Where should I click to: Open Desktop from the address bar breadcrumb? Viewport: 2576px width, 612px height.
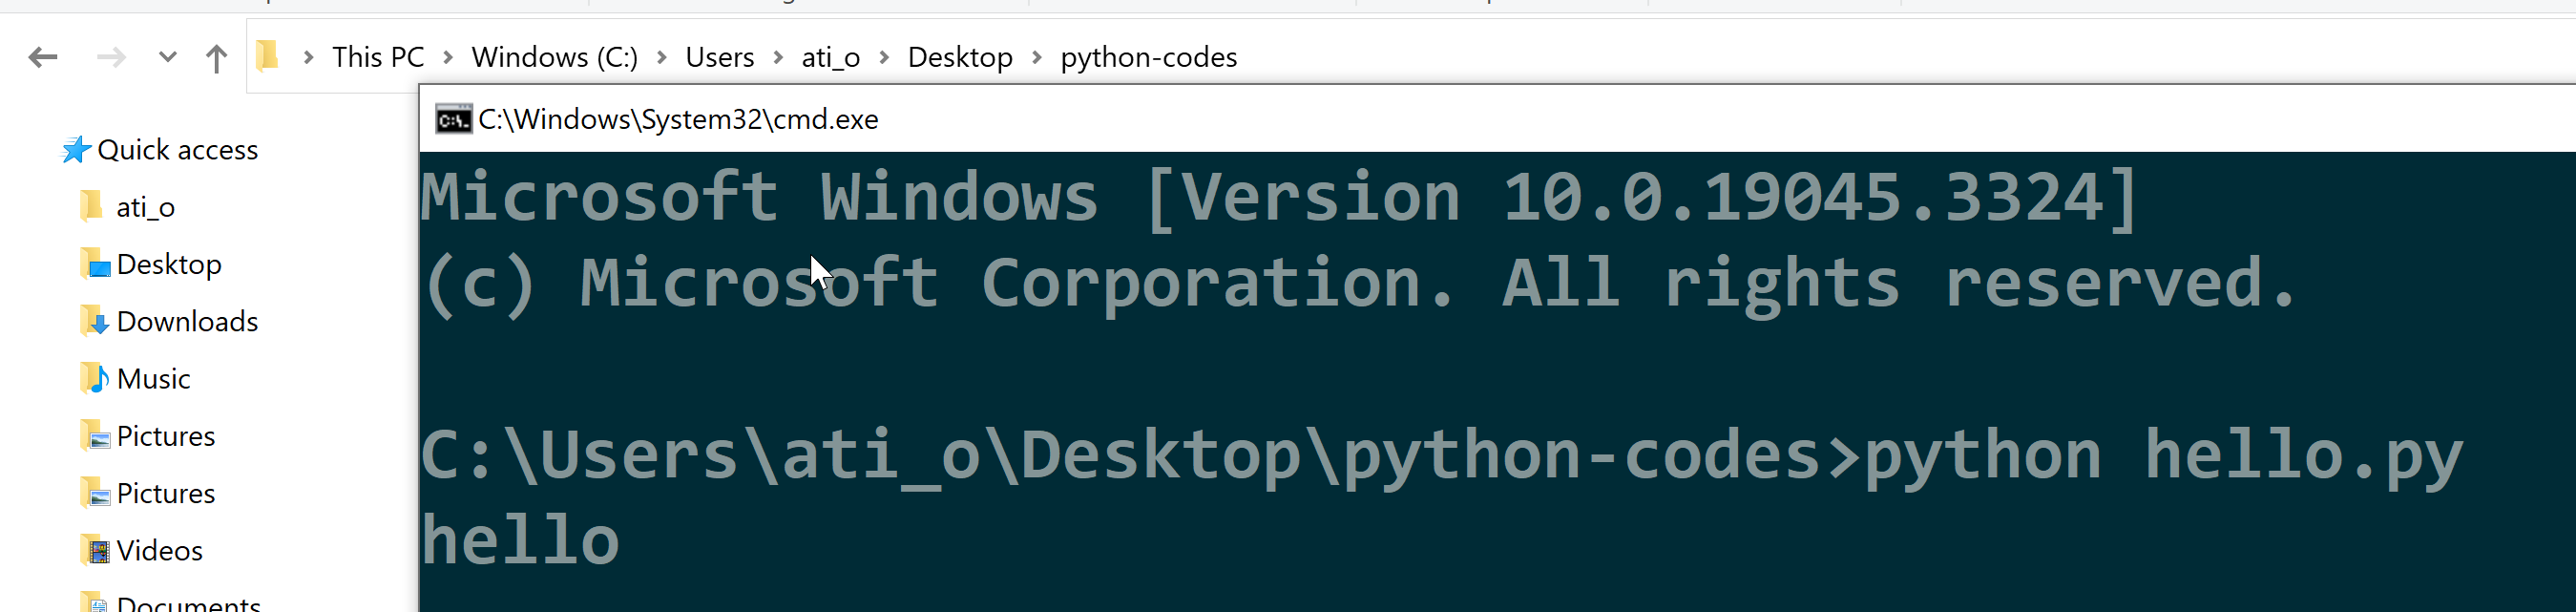click(x=960, y=57)
